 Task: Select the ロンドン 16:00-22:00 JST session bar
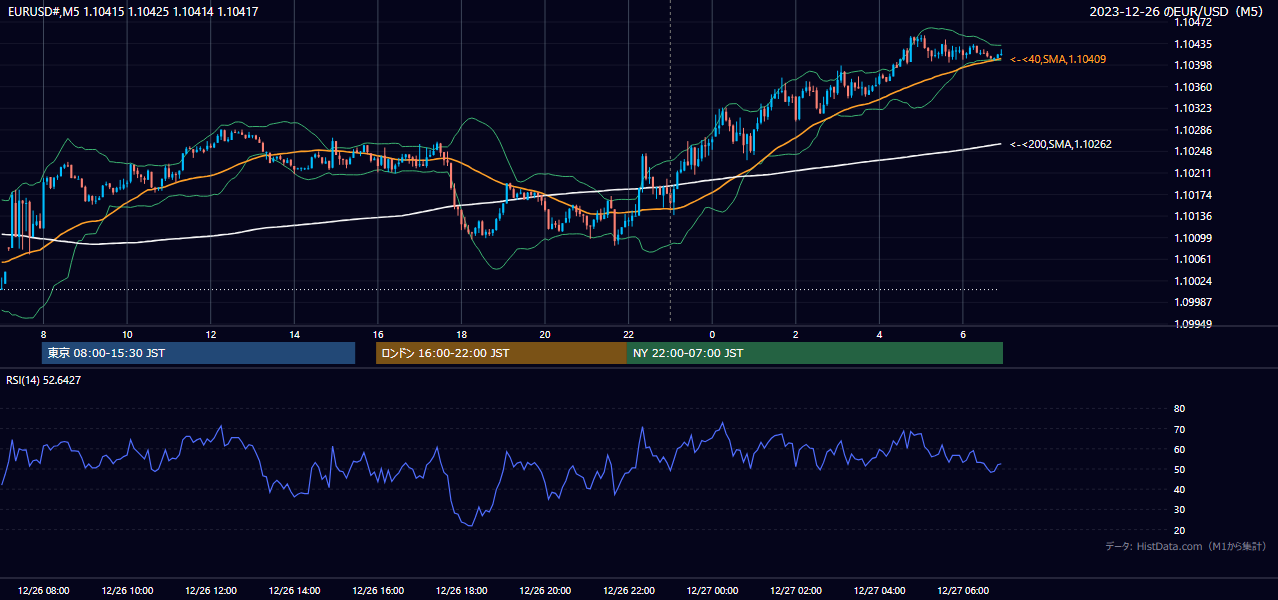coord(501,353)
